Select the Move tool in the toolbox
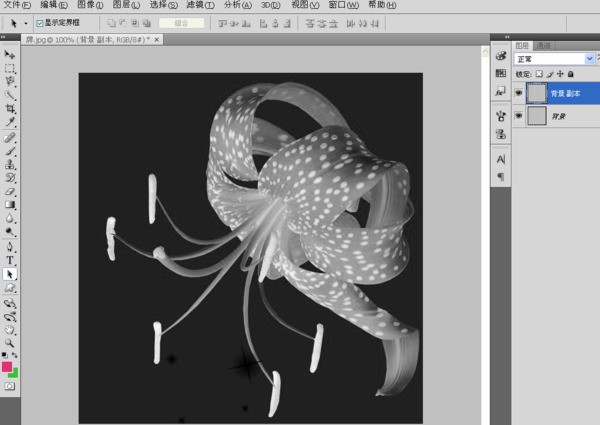 10,54
